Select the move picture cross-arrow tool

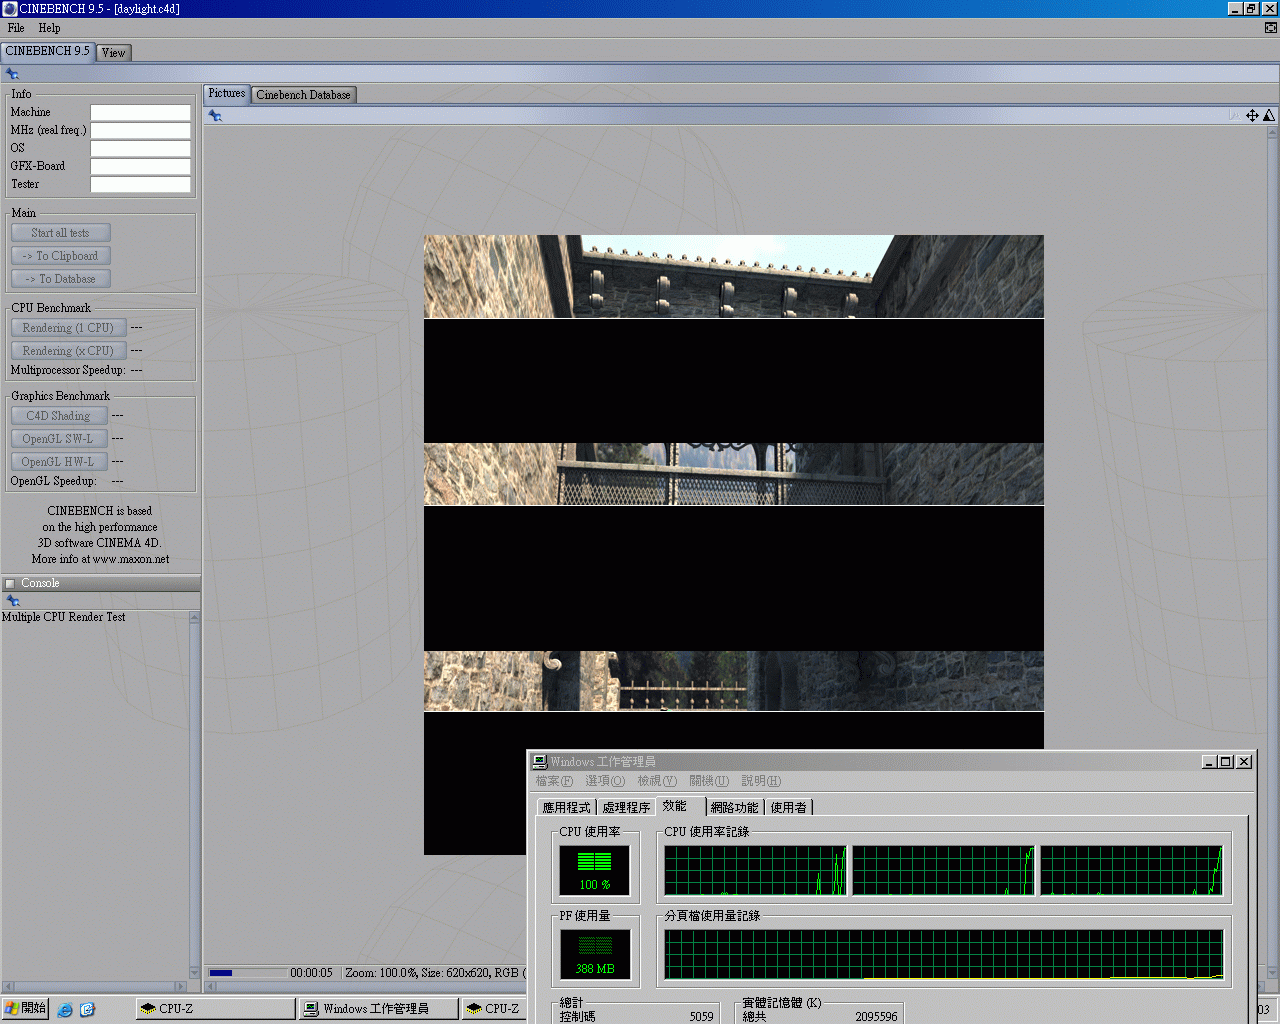click(1252, 116)
